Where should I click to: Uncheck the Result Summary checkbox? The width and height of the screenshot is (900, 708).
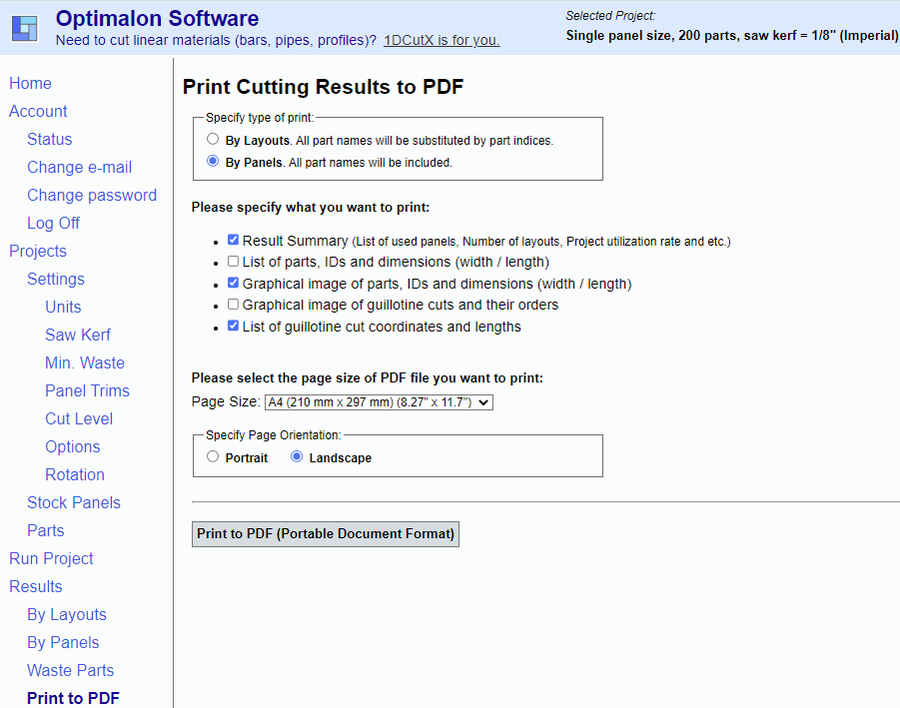[x=233, y=240]
